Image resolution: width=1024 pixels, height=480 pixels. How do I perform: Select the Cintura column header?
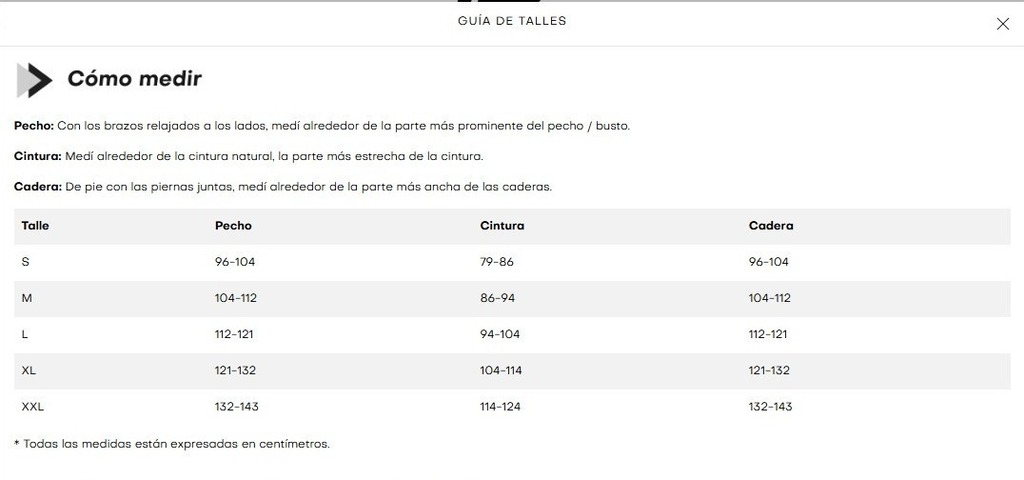[x=502, y=225]
